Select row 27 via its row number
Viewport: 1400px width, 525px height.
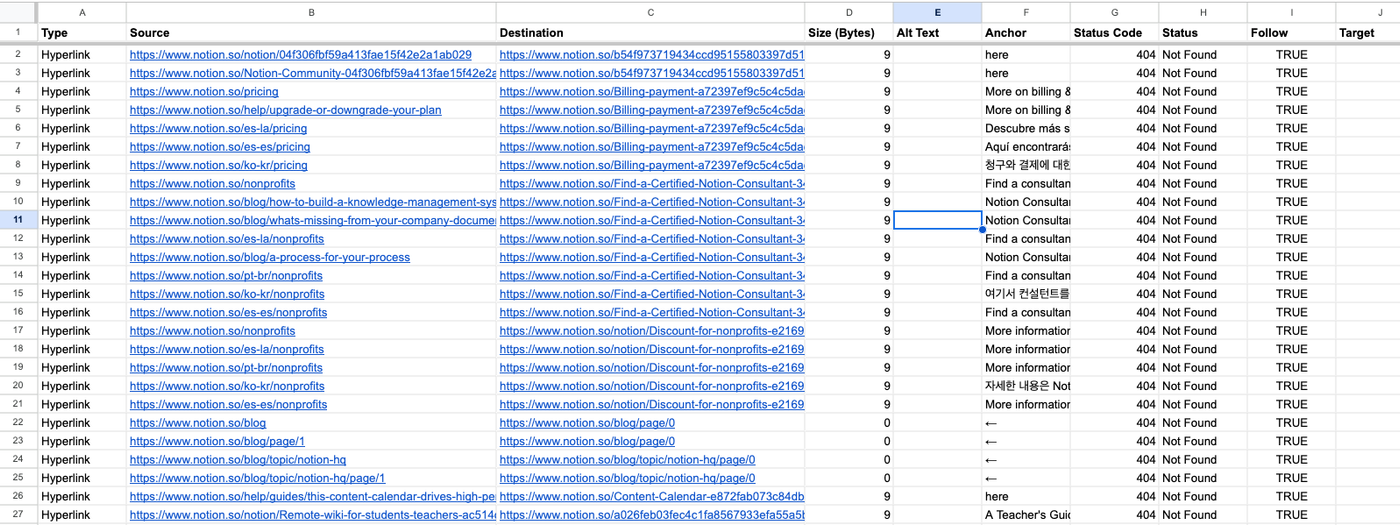click(x=18, y=515)
